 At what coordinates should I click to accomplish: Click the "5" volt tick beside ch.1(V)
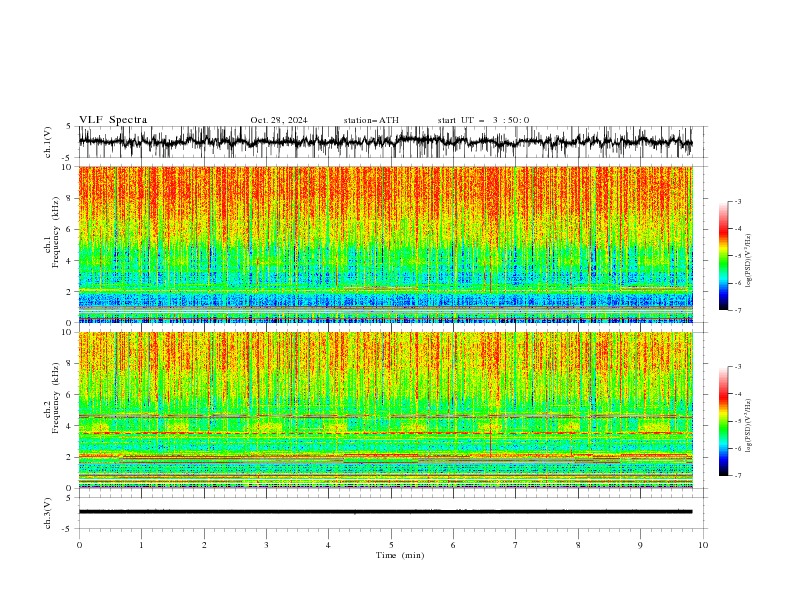click(68, 127)
